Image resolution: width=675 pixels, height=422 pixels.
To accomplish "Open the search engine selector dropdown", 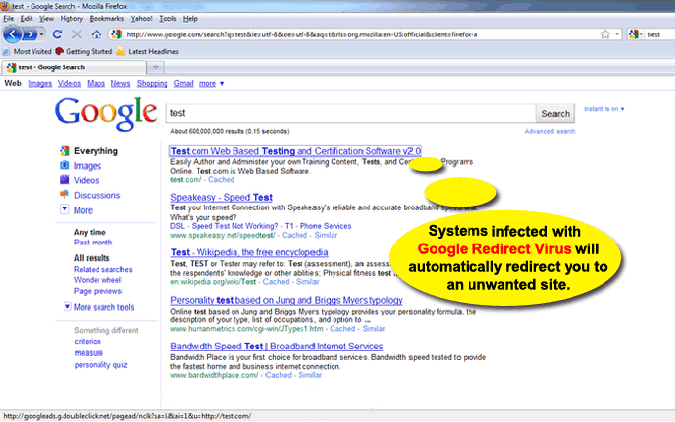I will coord(635,34).
